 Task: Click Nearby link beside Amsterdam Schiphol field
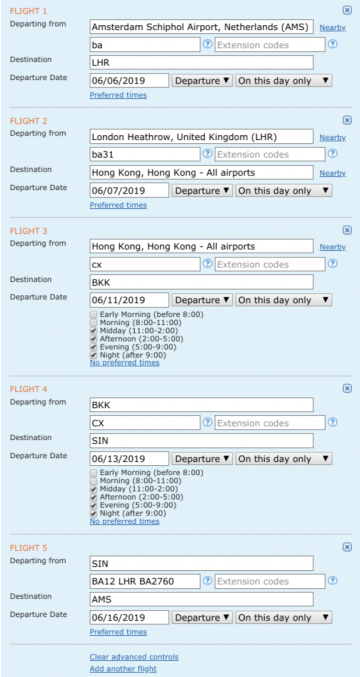click(332, 28)
